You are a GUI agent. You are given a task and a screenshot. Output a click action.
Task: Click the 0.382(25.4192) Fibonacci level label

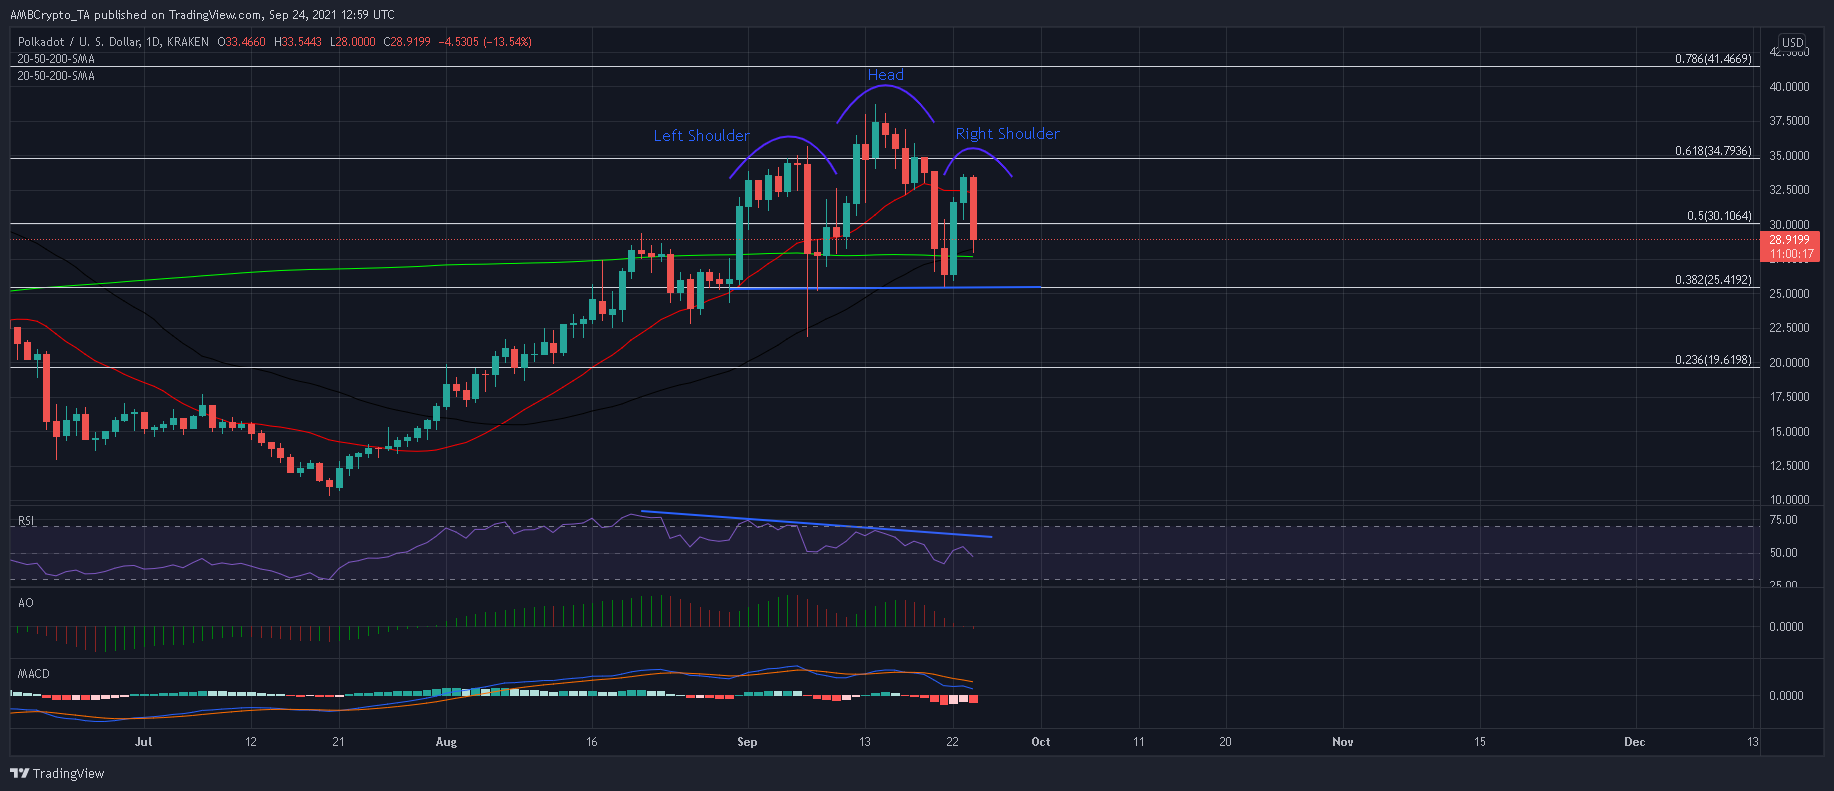coord(1714,280)
